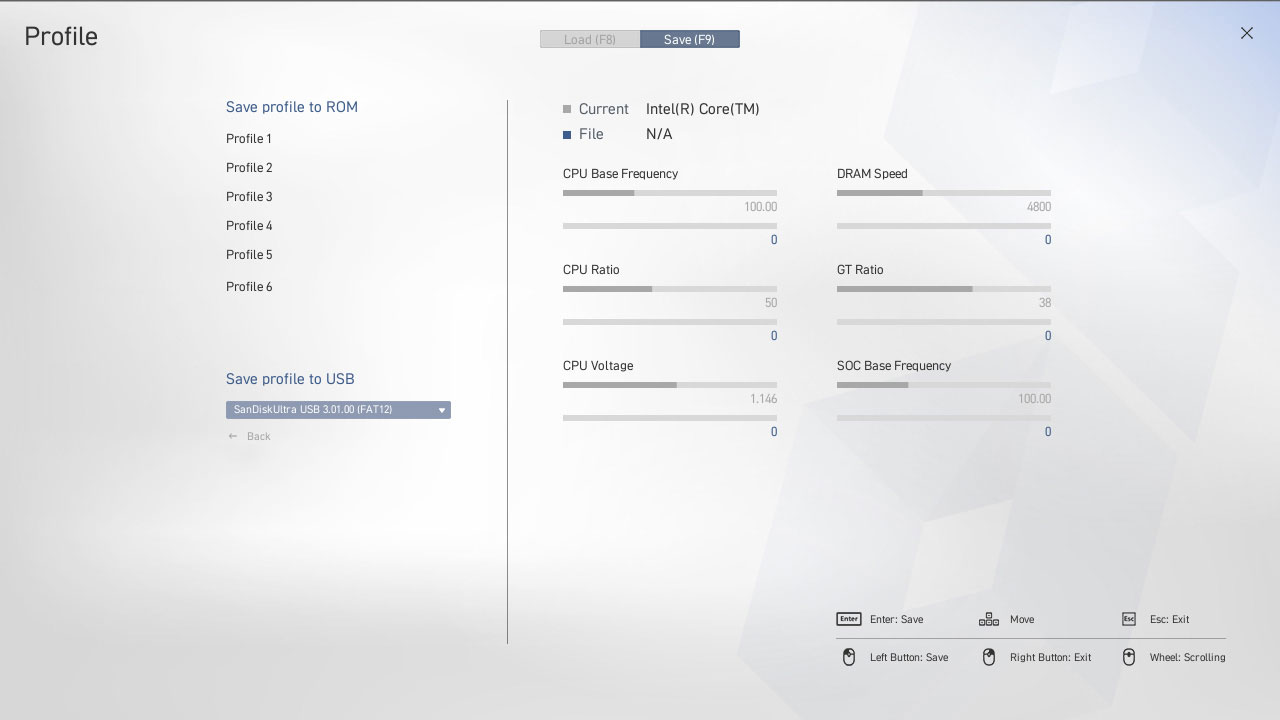The width and height of the screenshot is (1280, 720).
Task: Click the mouse wheel Scrolling icon
Action: point(1129,657)
